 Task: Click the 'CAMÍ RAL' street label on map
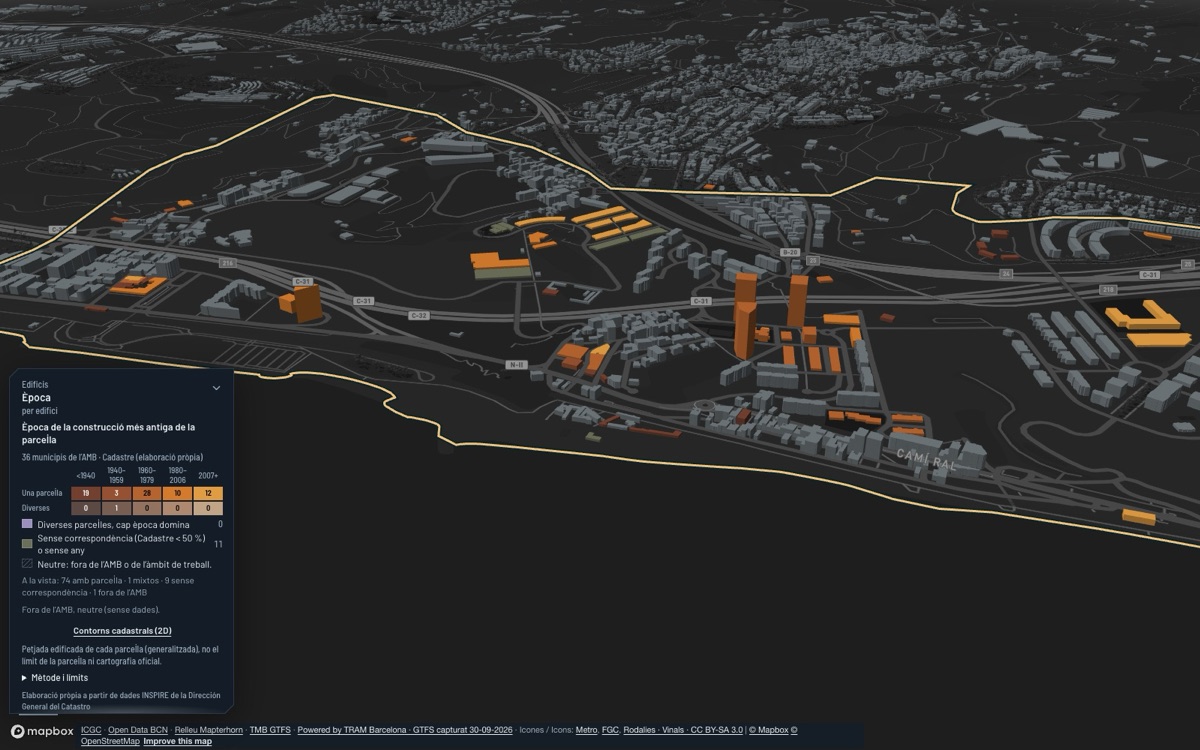(x=927, y=460)
